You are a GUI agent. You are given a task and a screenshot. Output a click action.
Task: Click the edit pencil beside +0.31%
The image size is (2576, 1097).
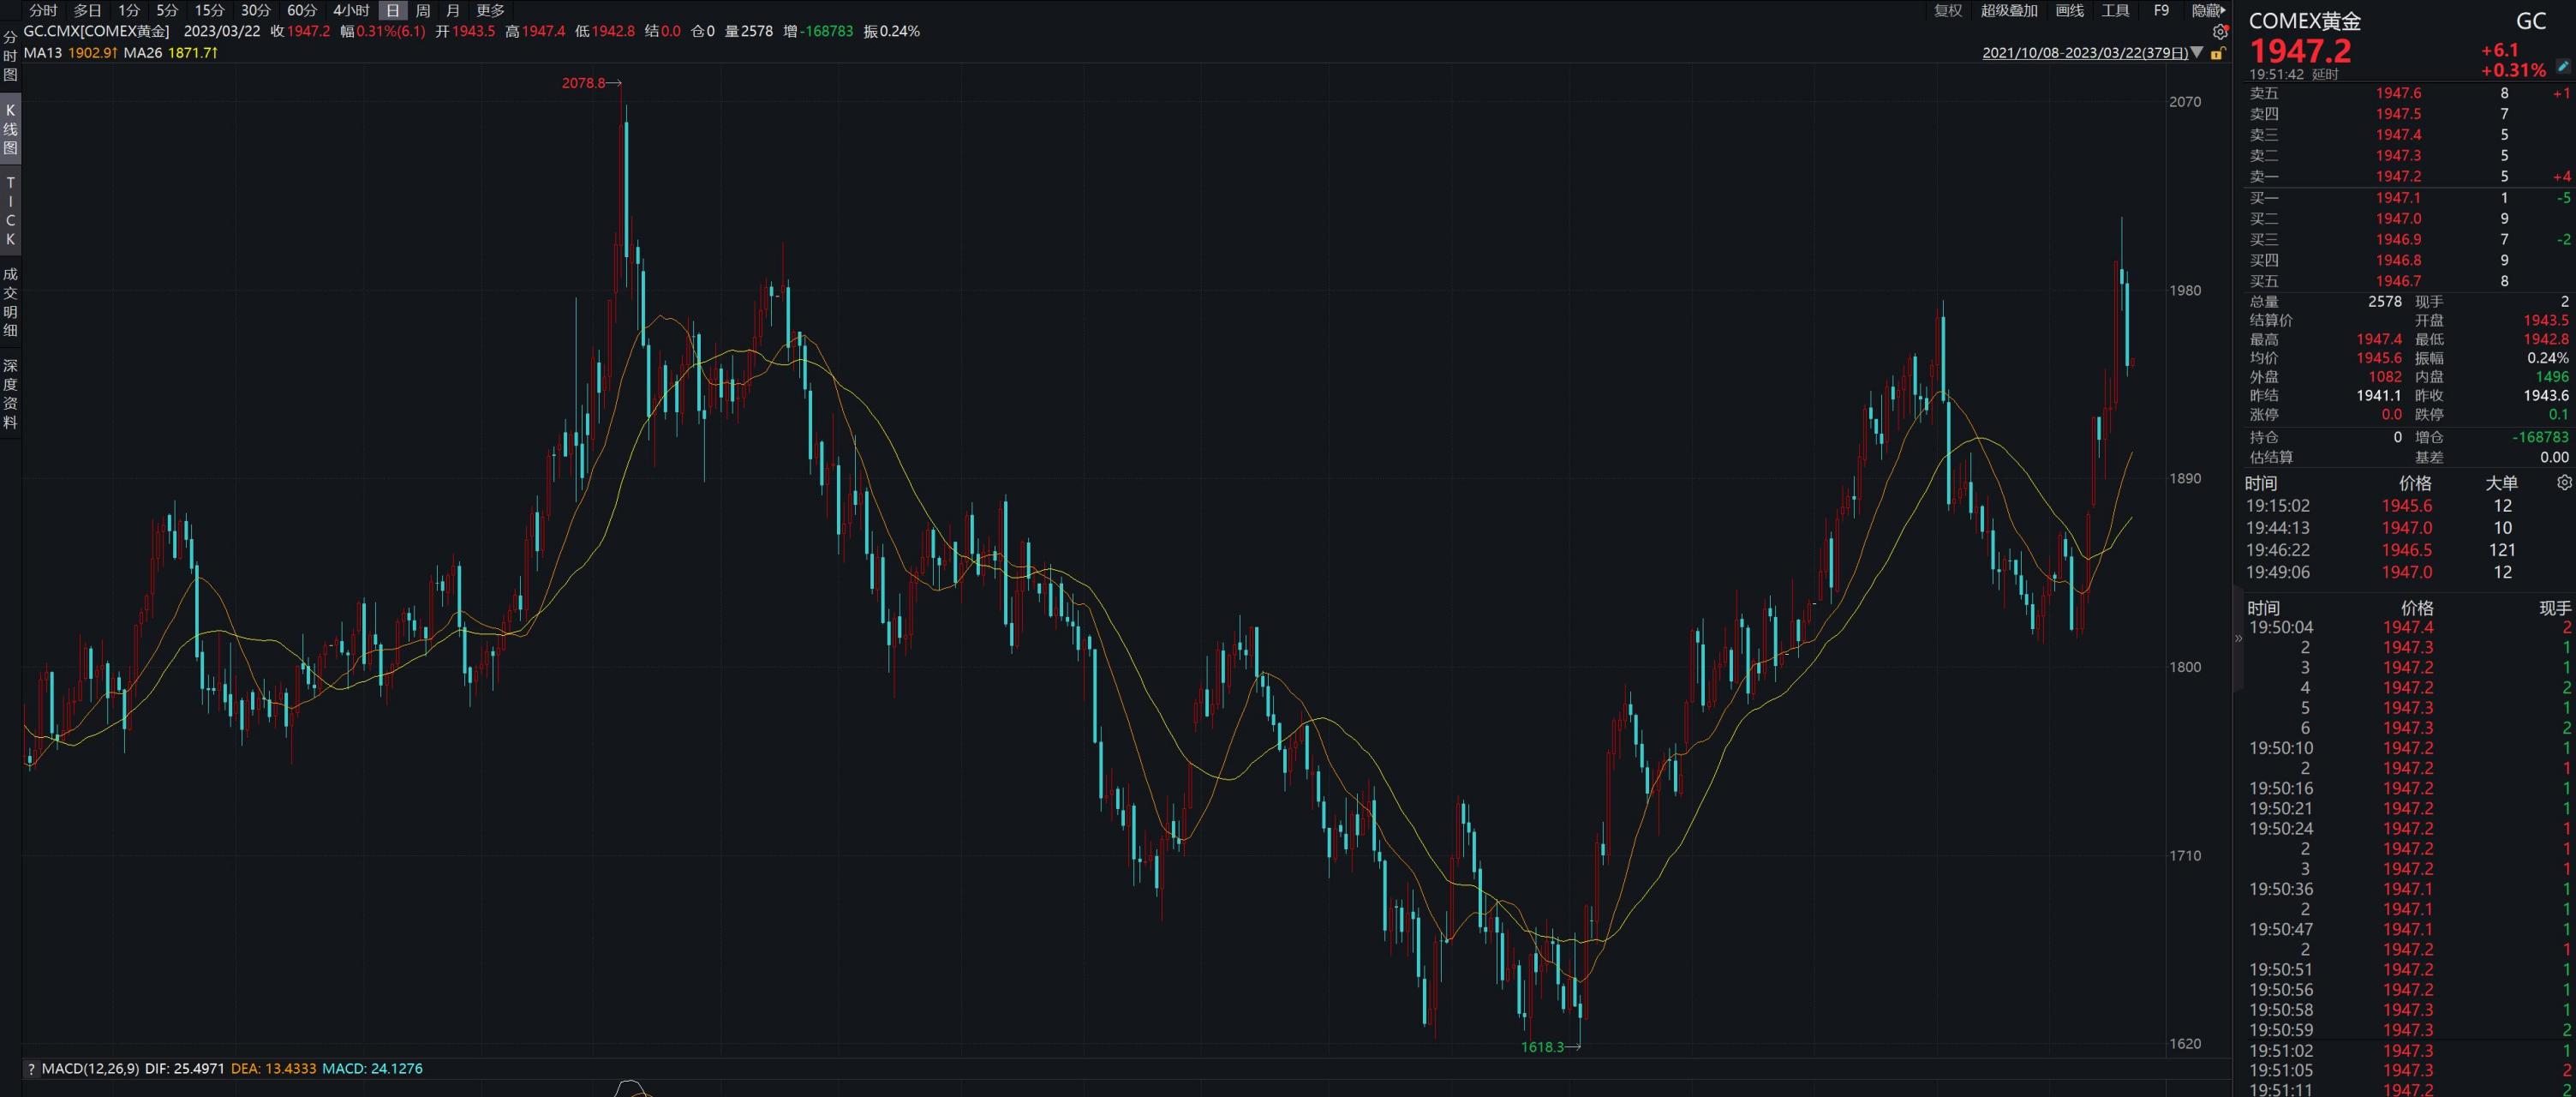pos(2563,67)
